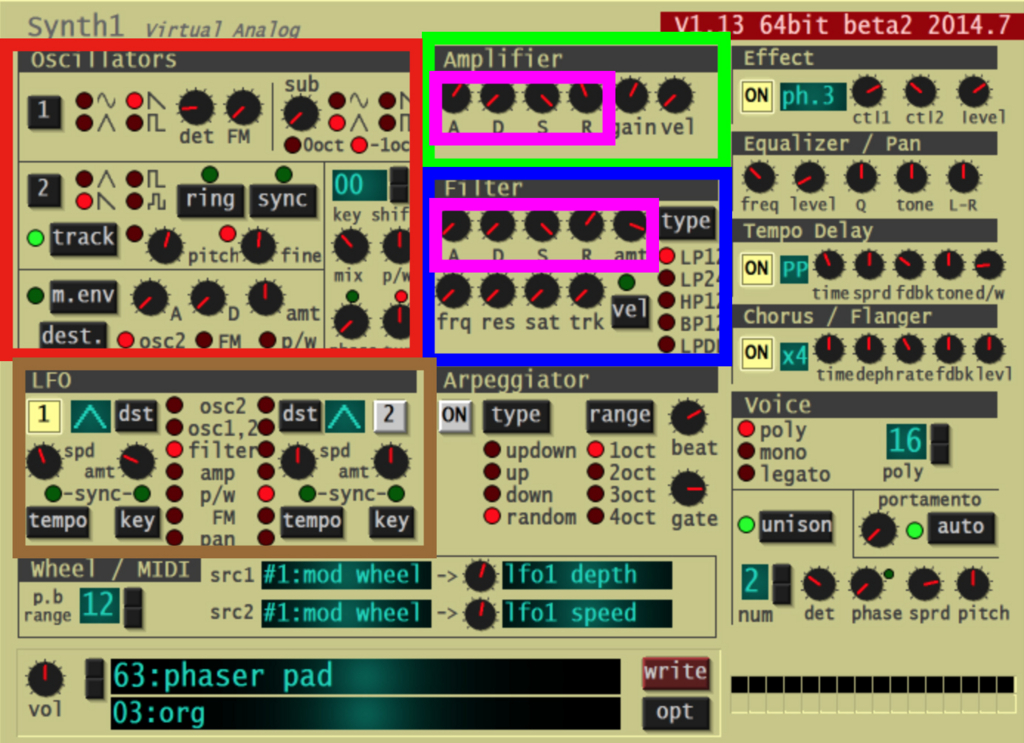The height and width of the screenshot is (743, 1024).
Task: Click the LFO 1 triangle waveform icon
Action: tap(91, 416)
